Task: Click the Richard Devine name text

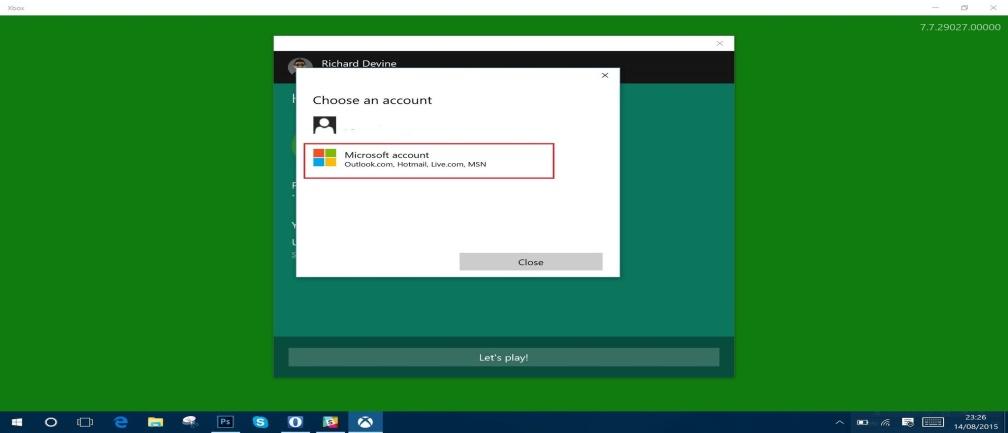Action: point(359,64)
